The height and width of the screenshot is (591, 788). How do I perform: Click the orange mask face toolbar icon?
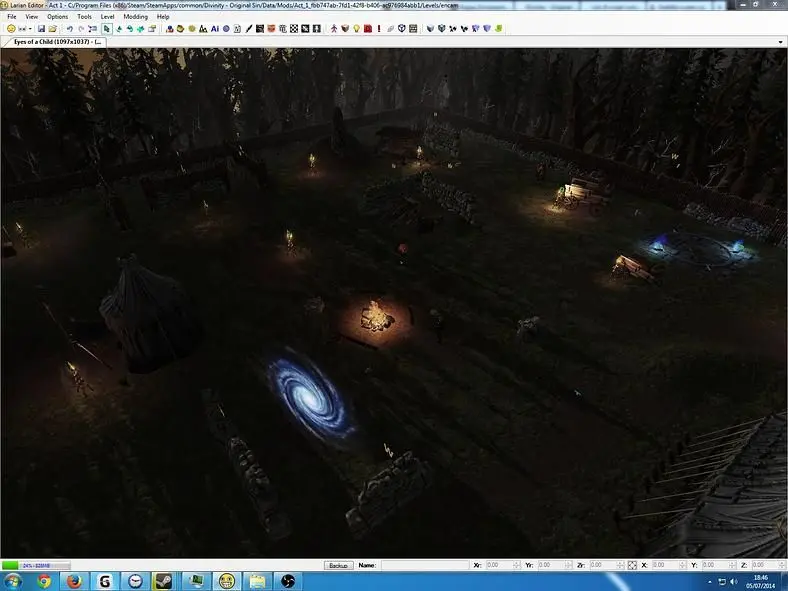pyautogui.click(x=271, y=29)
